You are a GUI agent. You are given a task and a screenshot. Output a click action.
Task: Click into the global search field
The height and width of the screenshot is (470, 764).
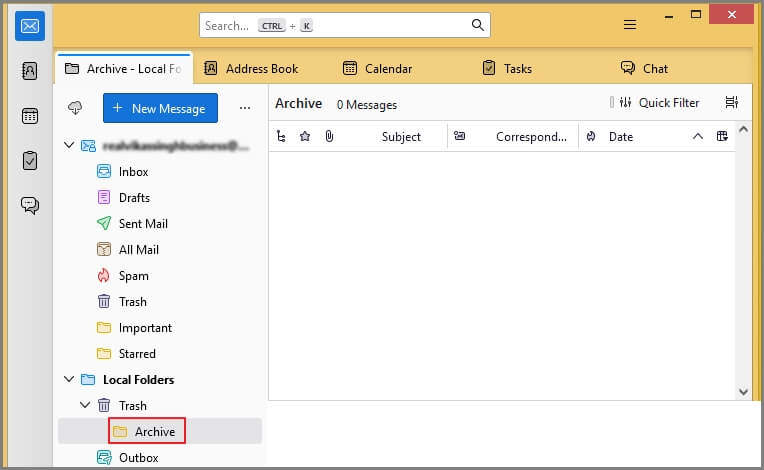coord(345,25)
